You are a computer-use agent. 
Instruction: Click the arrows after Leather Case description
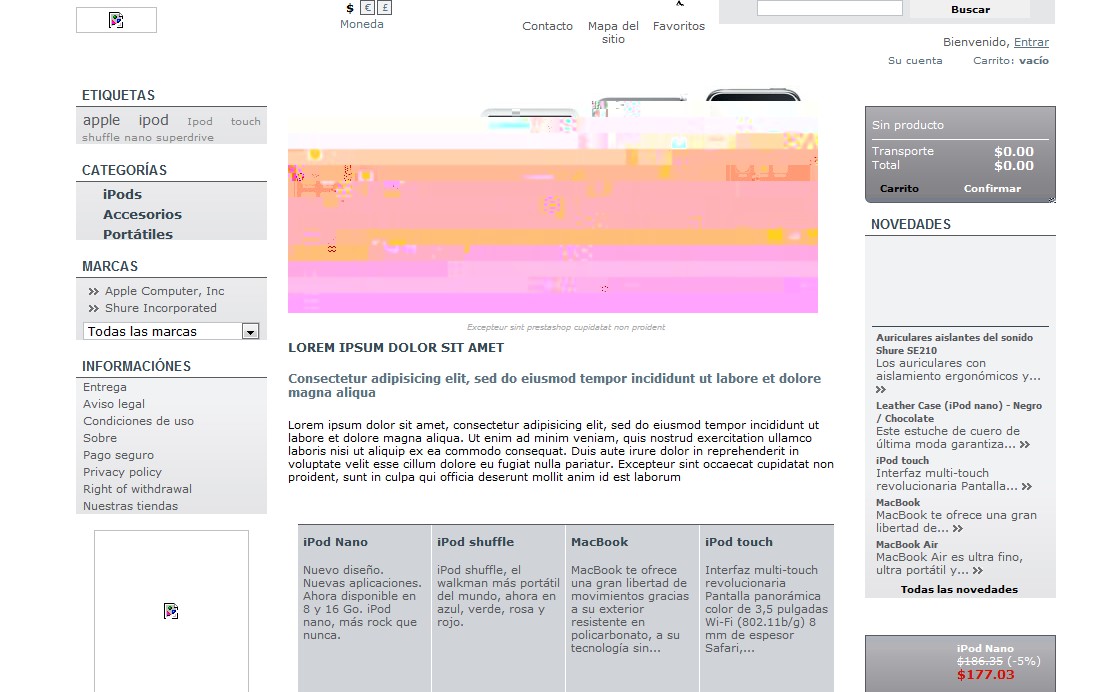pos(1024,444)
